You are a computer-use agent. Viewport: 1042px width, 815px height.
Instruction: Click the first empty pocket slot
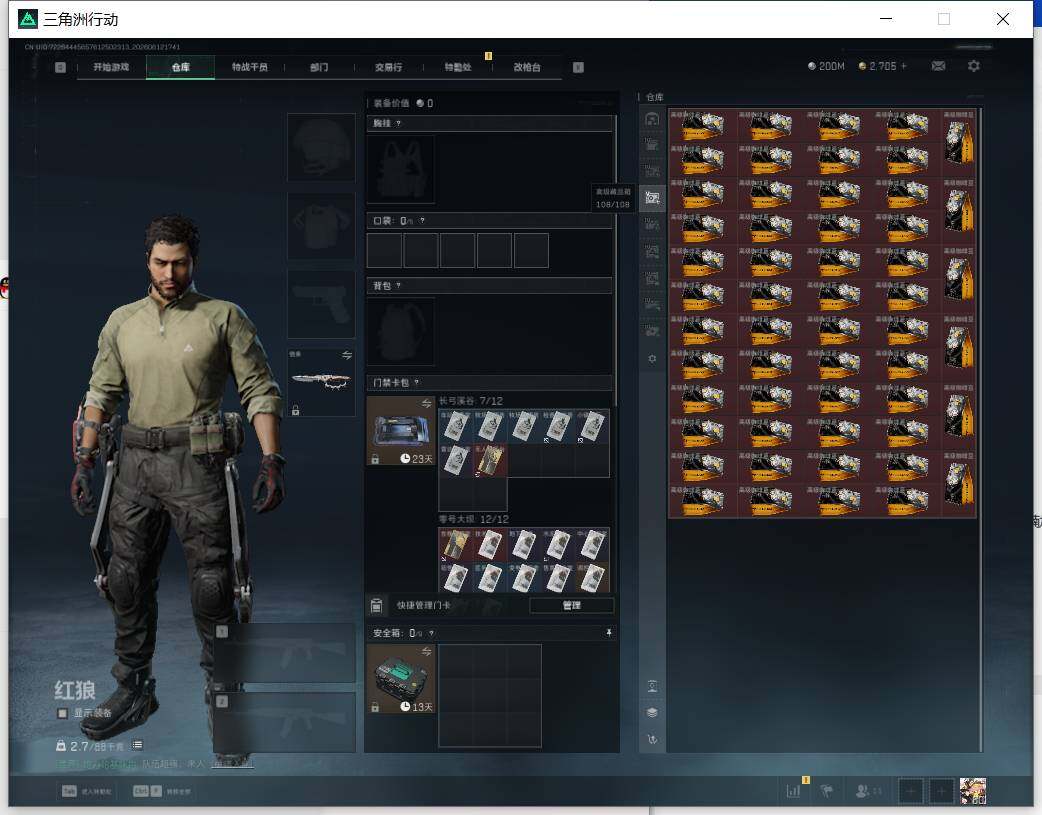point(384,251)
